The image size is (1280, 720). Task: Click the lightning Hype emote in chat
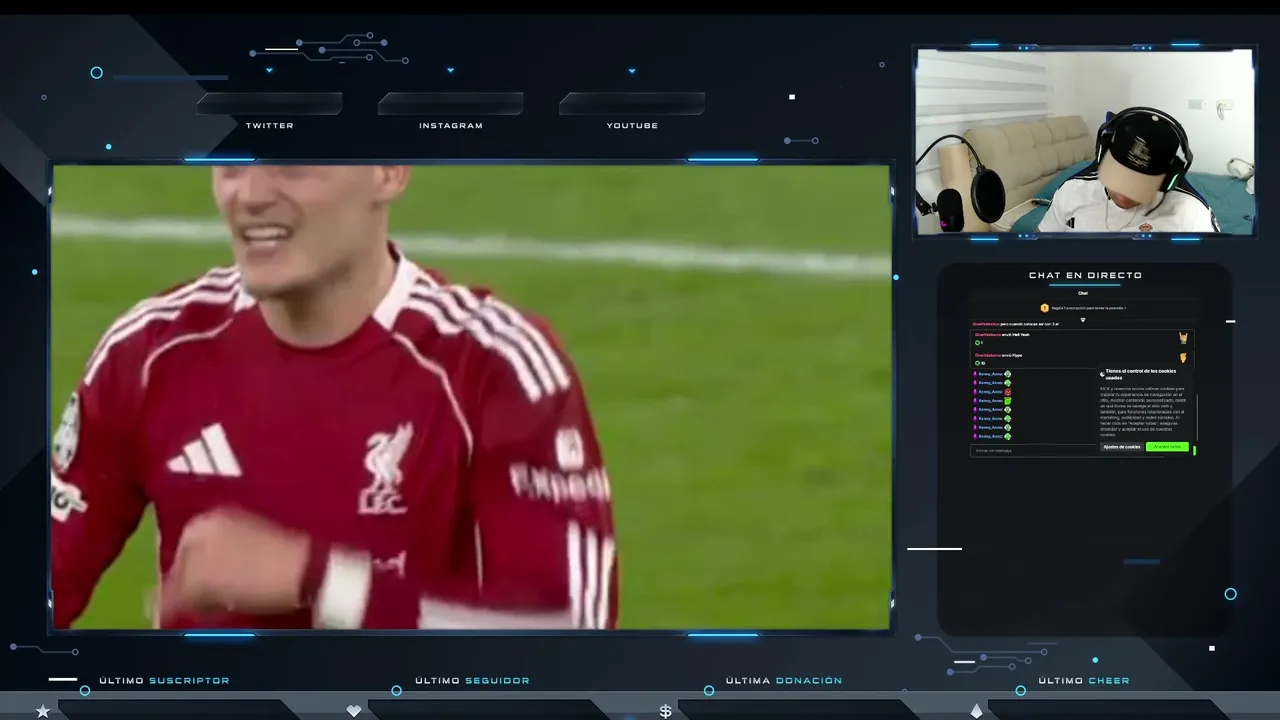[x=1183, y=358]
